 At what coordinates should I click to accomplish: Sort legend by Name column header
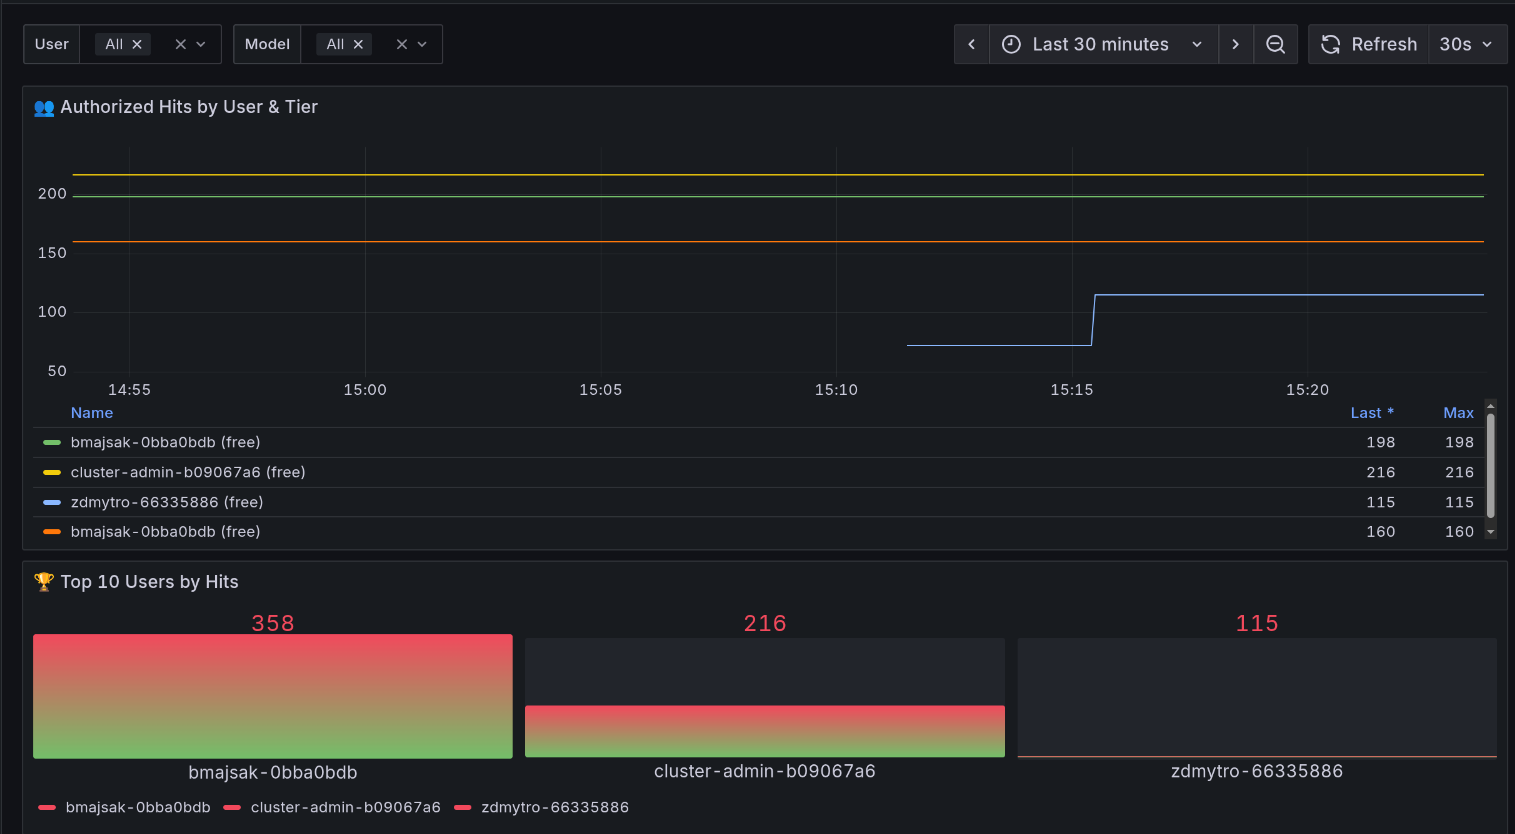pos(92,413)
